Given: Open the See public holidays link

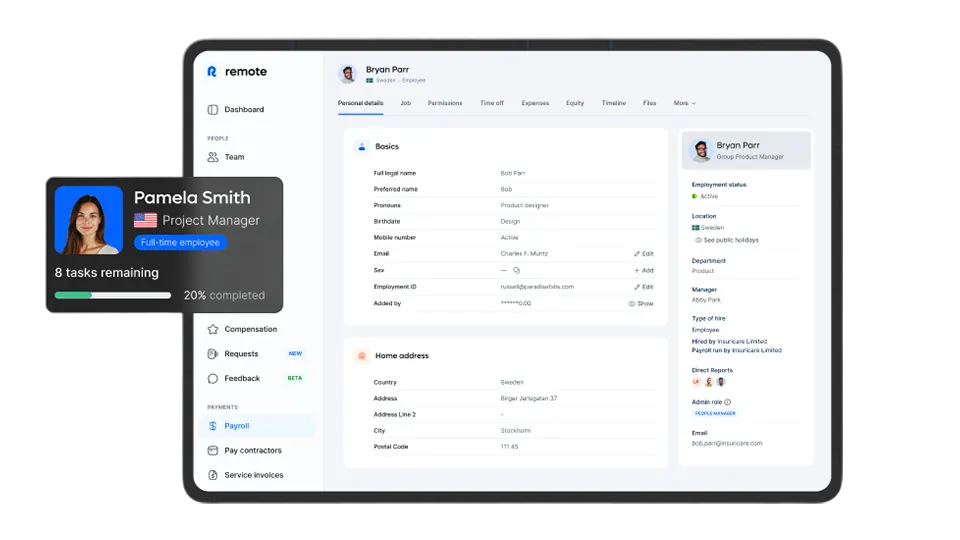Looking at the screenshot, I should (x=729, y=240).
